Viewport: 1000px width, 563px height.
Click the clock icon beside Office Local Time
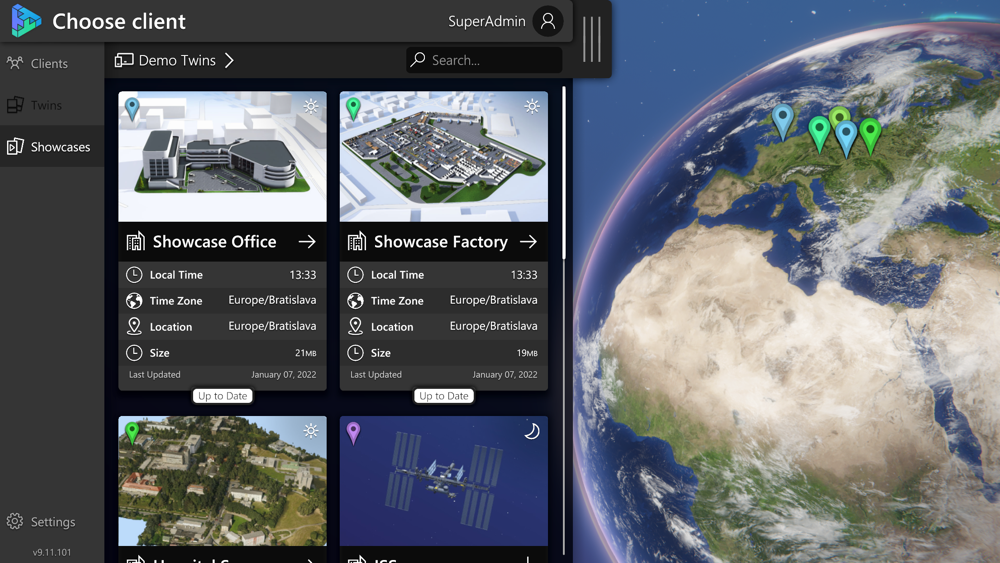134,275
